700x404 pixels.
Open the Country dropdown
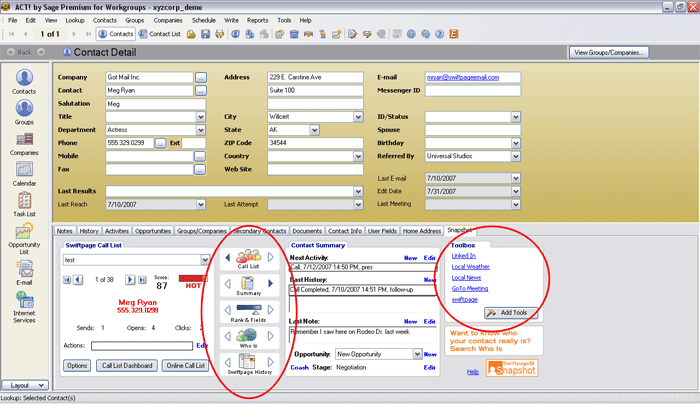click(x=358, y=156)
